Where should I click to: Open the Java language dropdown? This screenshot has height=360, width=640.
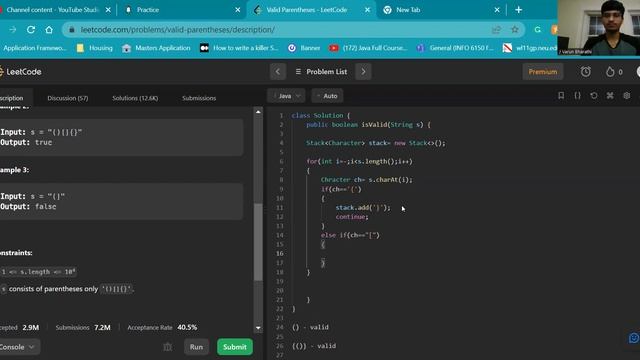point(287,96)
